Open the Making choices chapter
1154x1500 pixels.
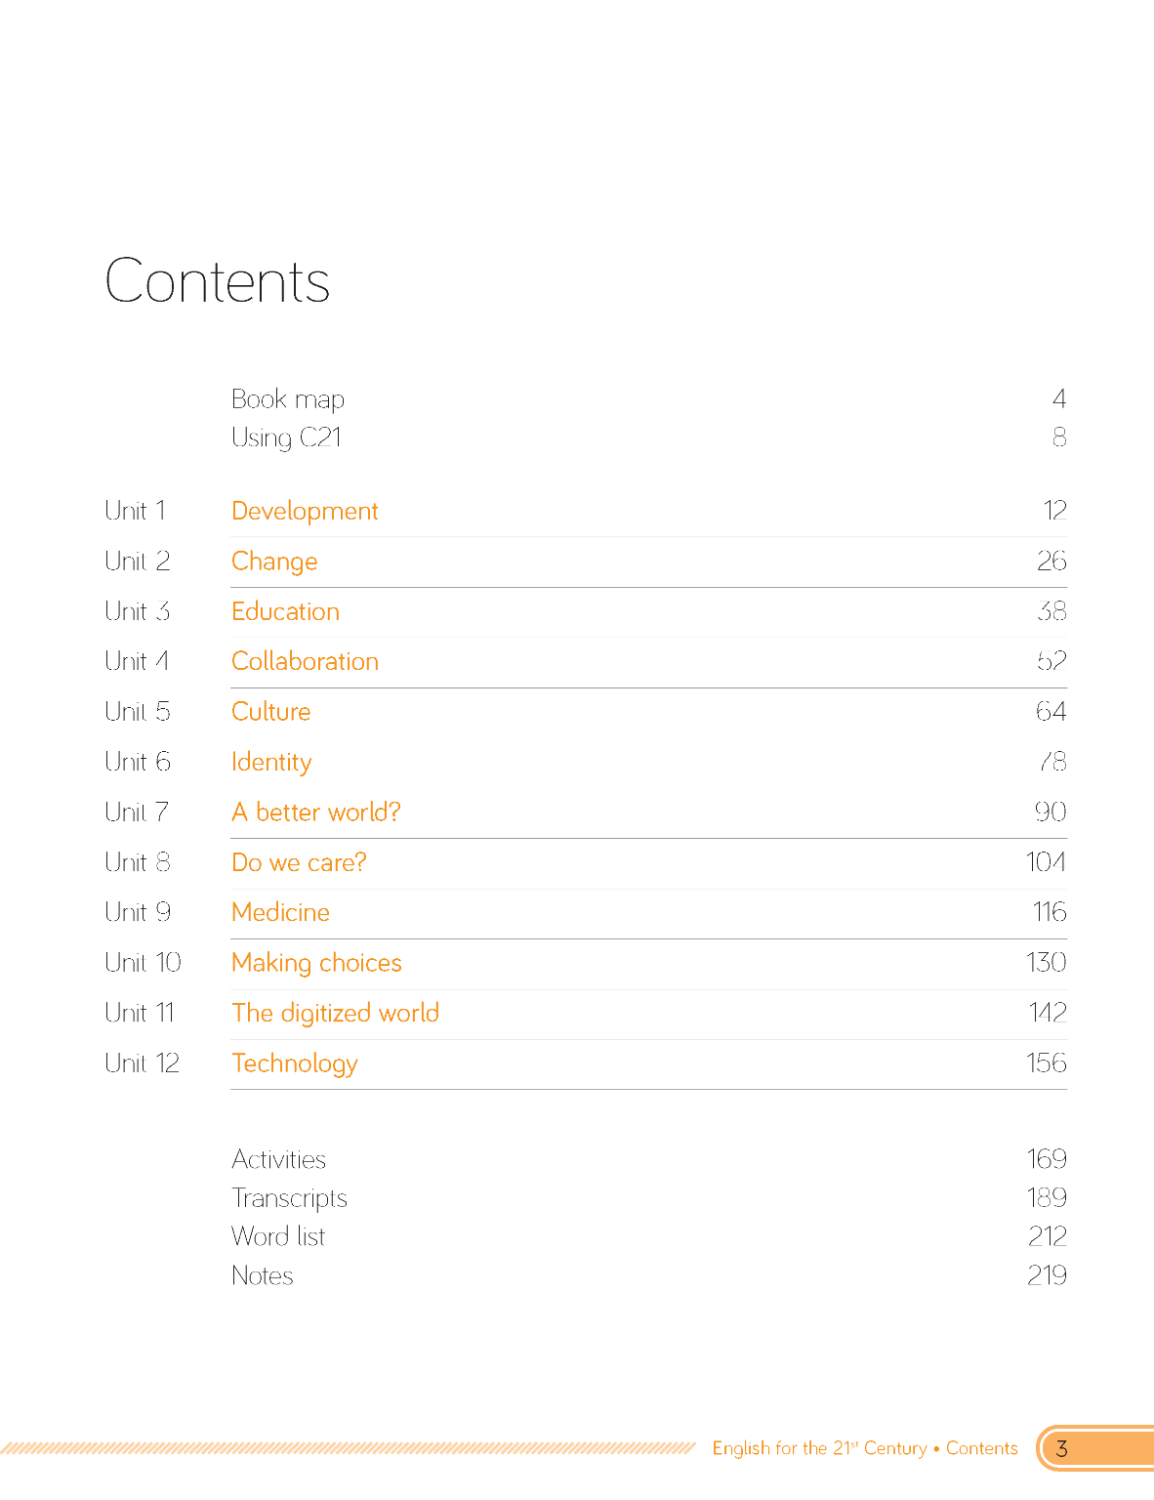point(316,962)
